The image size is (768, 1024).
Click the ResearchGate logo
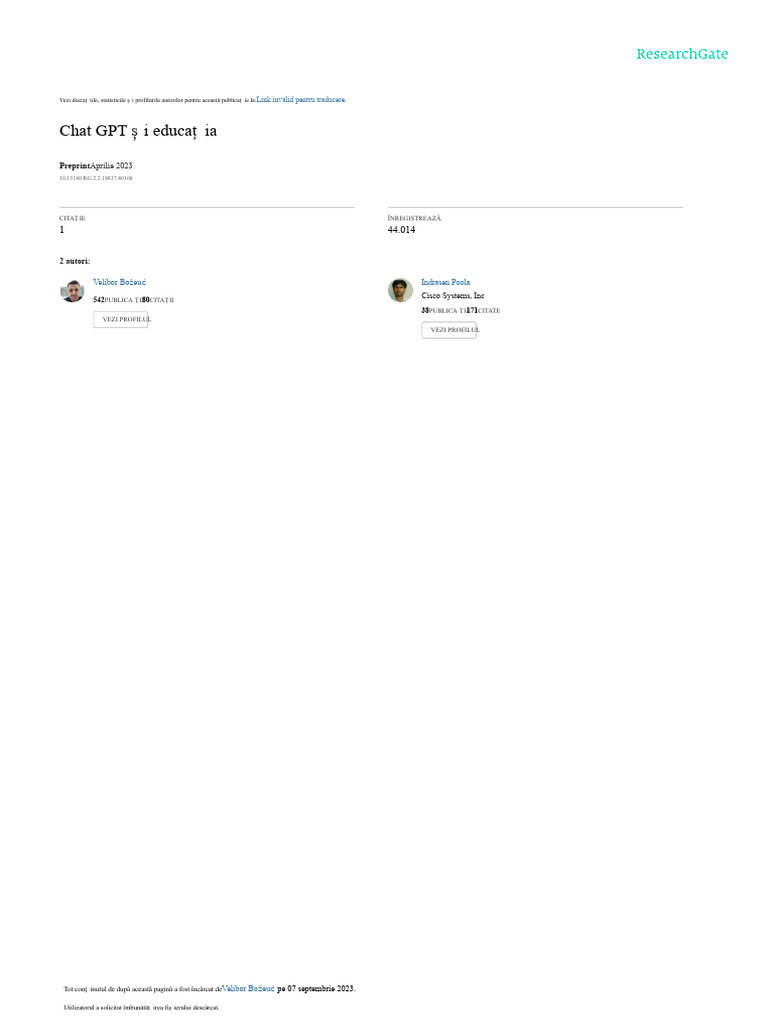tap(682, 54)
